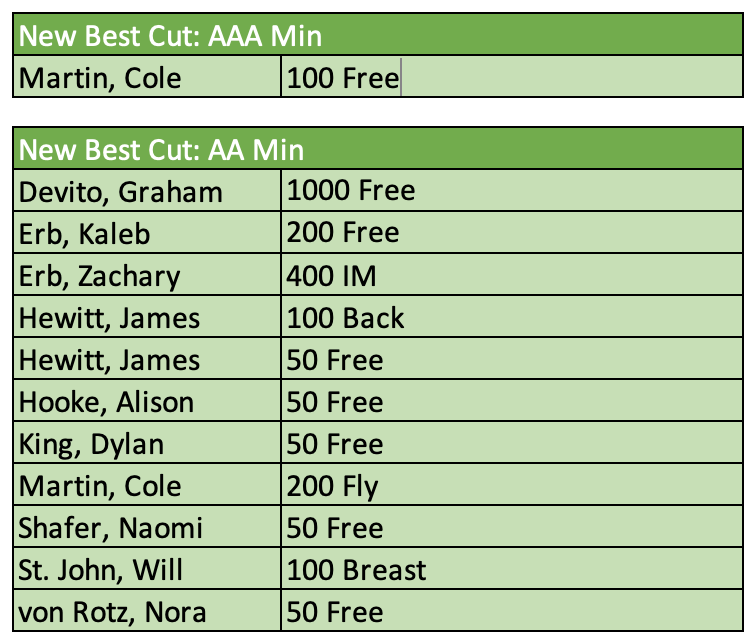Click the "New Best Cut: AA Min" header
The image size is (754, 642).
pos(162,150)
